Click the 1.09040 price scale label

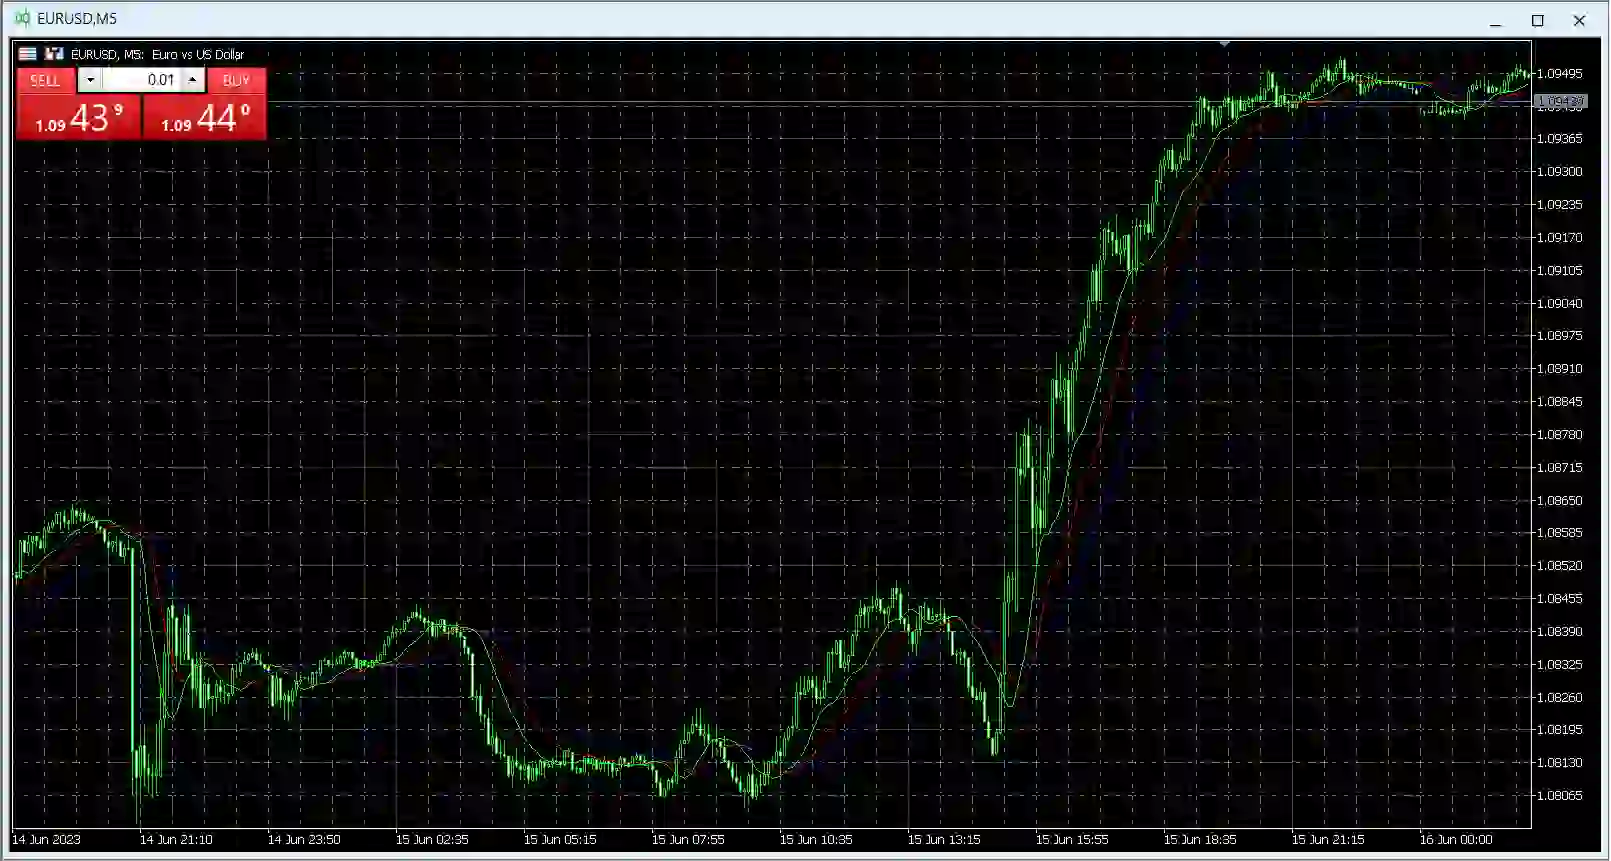click(1560, 303)
